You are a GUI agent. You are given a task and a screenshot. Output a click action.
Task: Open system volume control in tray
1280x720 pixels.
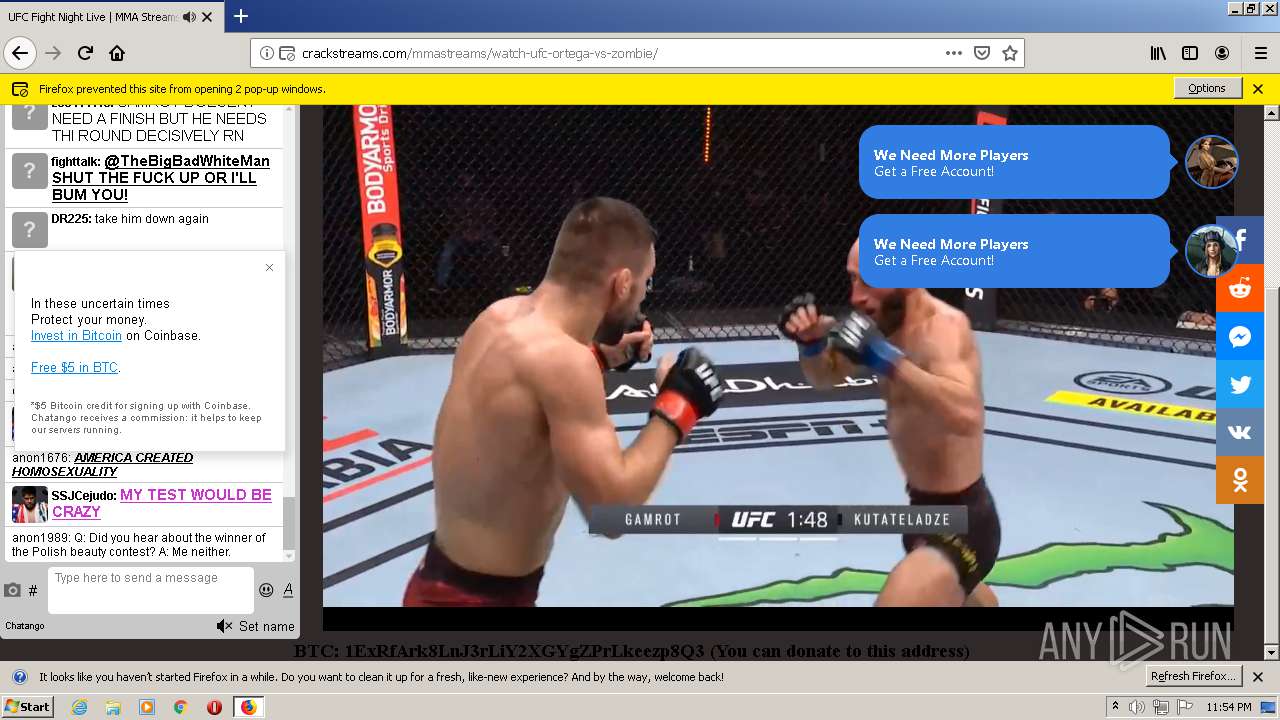1137,707
